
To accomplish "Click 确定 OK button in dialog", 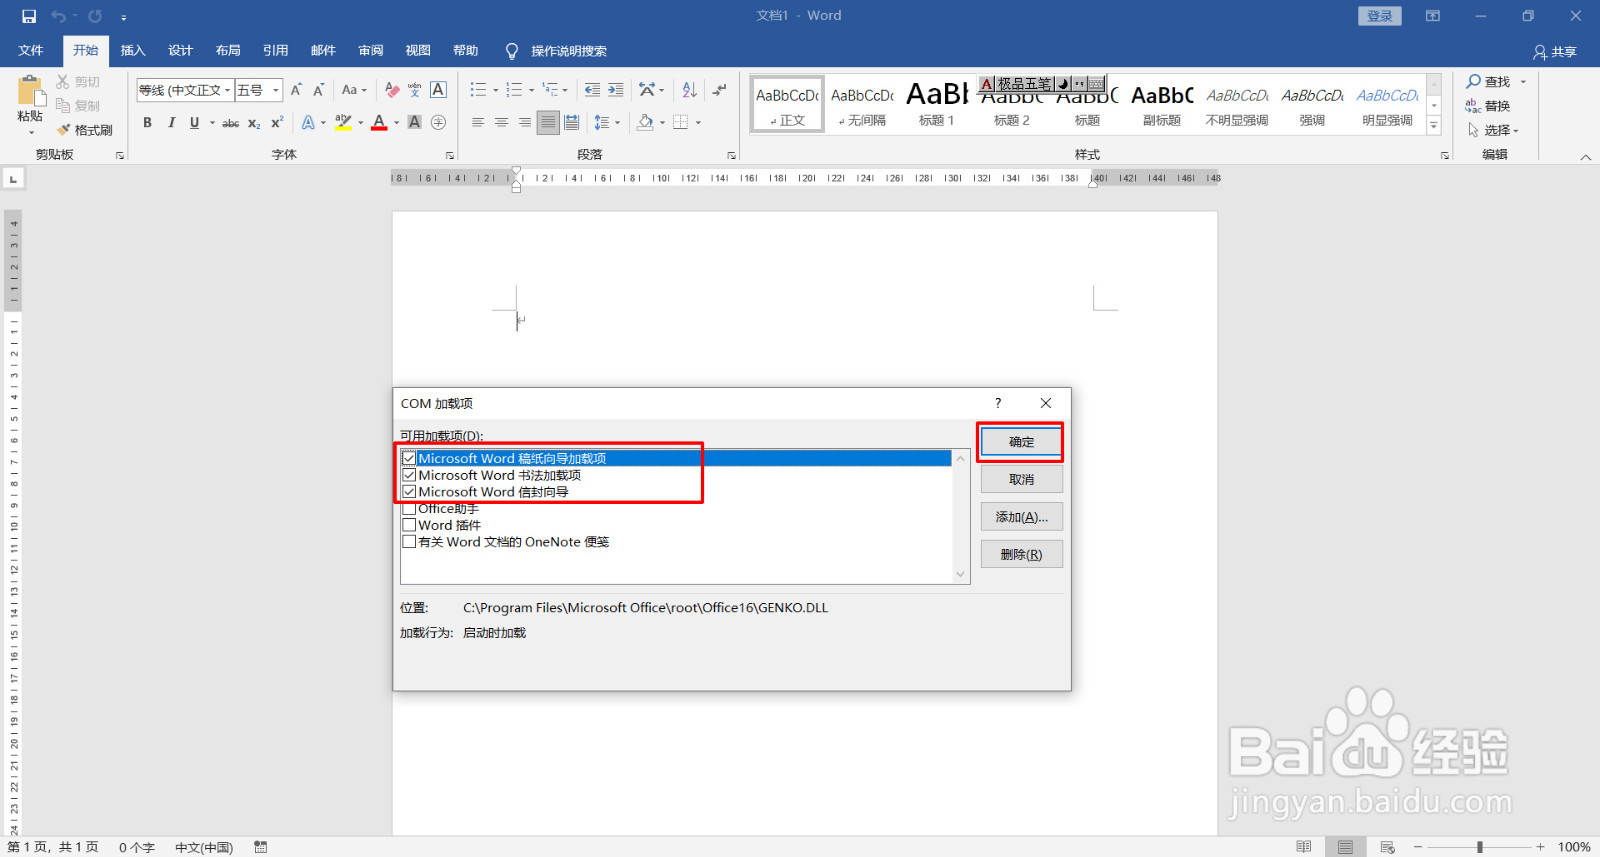I will coord(1021,442).
